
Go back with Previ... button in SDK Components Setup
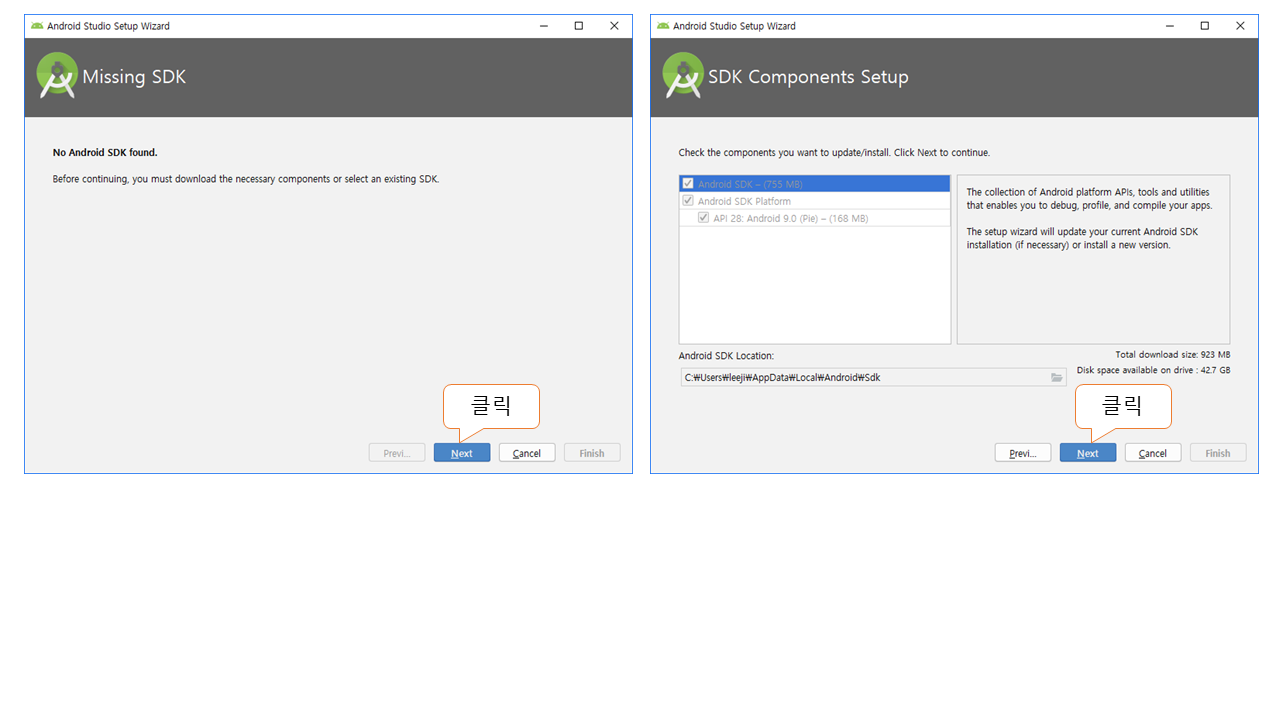click(x=1022, y=453)
